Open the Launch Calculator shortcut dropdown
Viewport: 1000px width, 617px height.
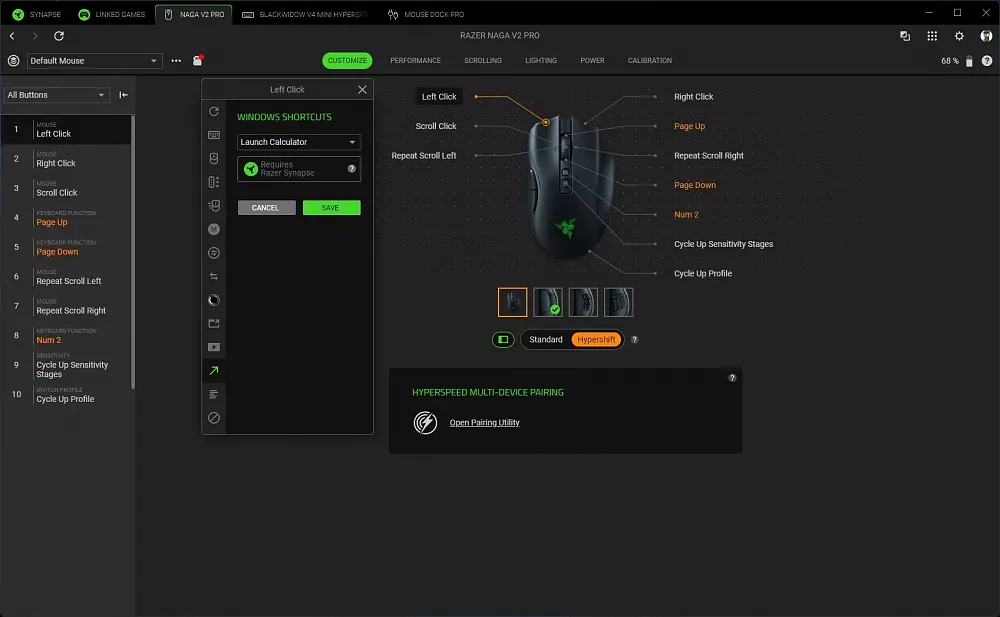click(x=298, y=142)
